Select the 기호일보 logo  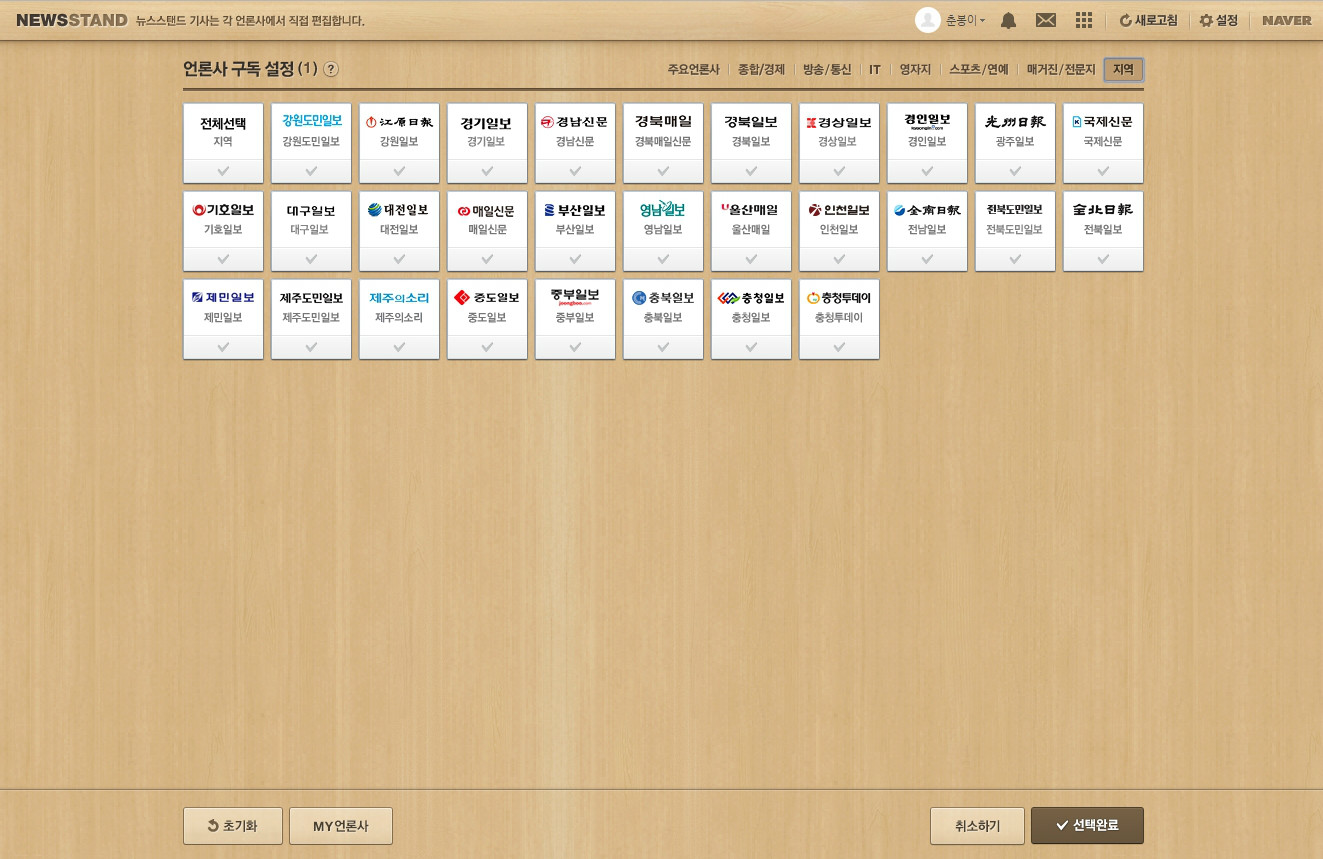click(x=223, y=210)
